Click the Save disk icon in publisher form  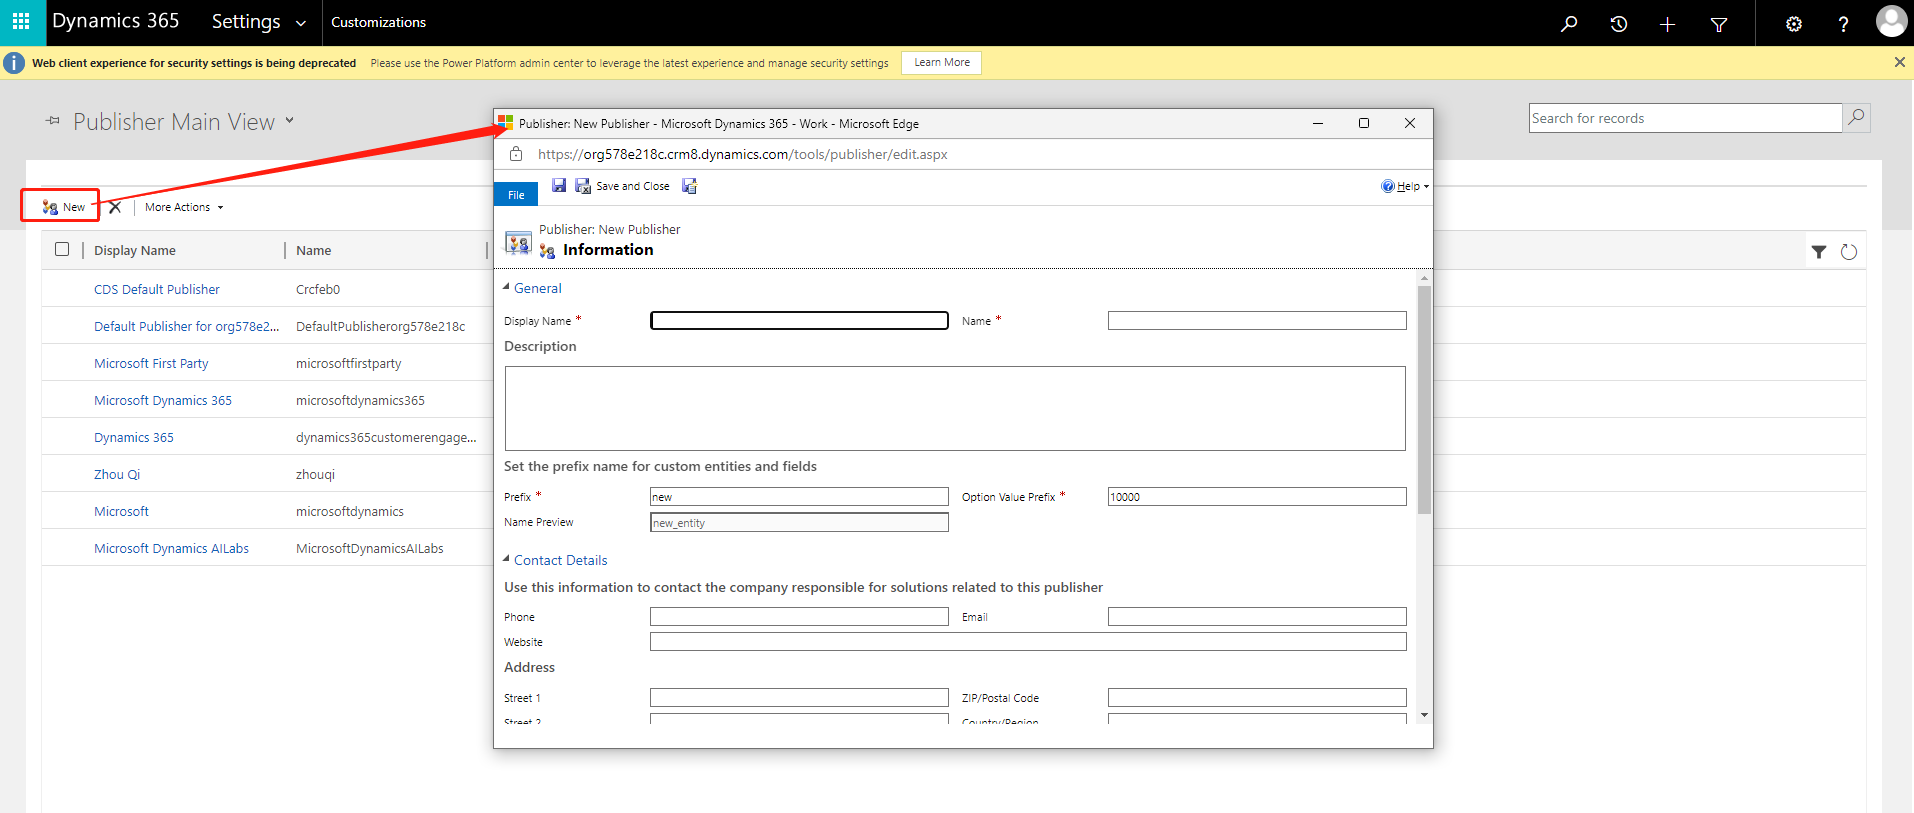click(559, 185)
